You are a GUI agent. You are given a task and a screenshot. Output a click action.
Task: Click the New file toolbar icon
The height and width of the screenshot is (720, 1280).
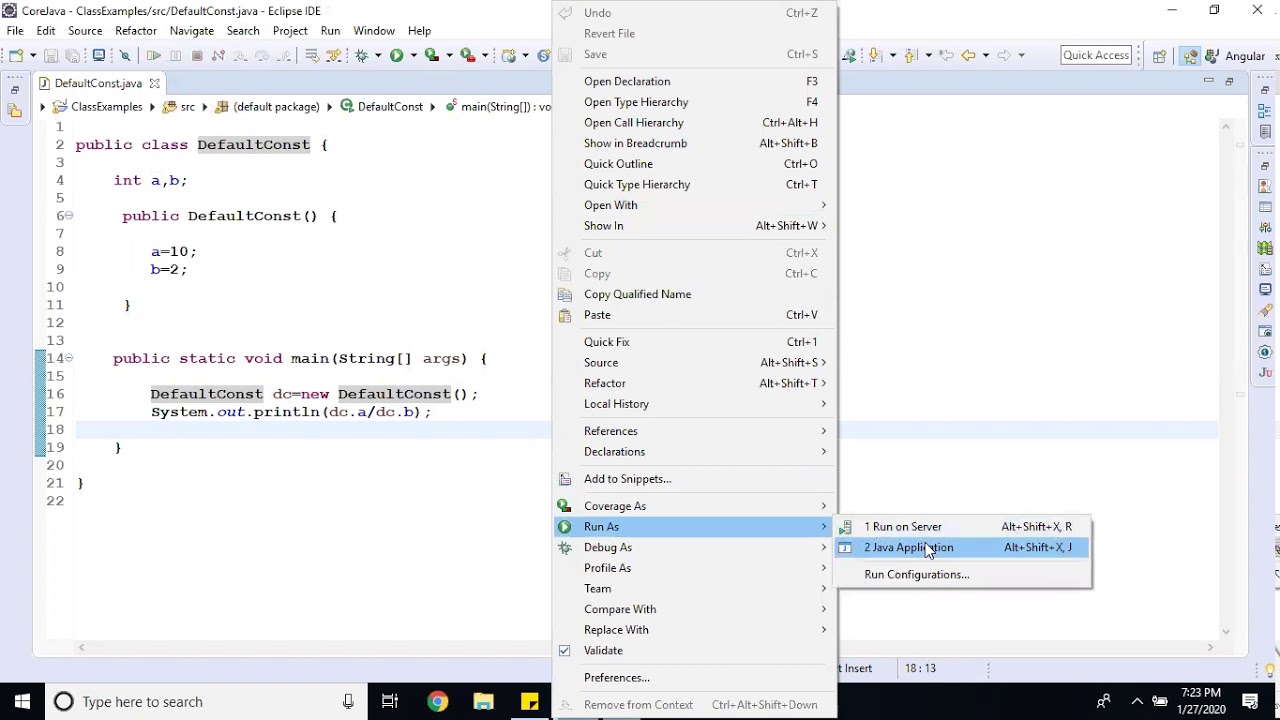coord(15,55)
